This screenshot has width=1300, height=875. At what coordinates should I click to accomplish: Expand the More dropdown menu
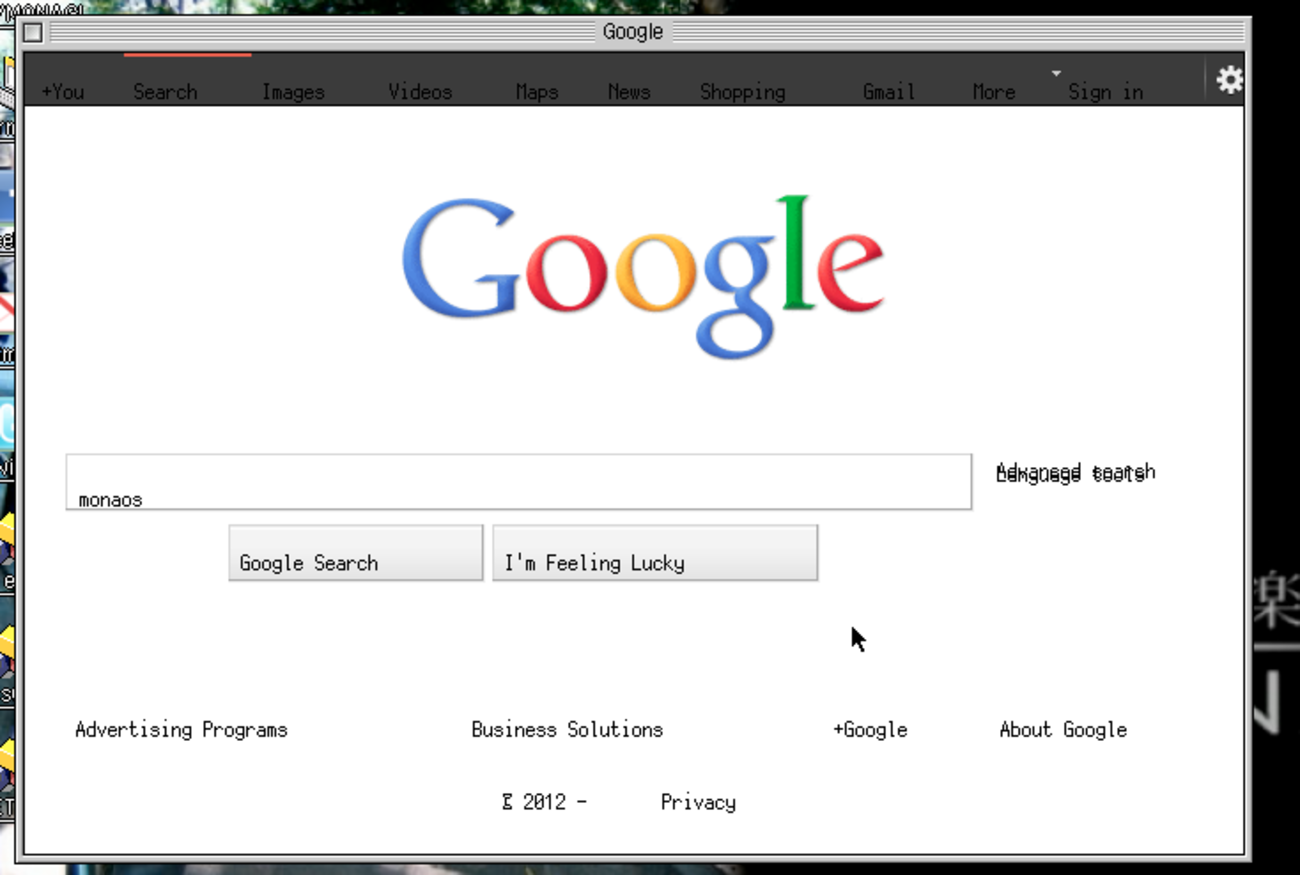point(994,92)
